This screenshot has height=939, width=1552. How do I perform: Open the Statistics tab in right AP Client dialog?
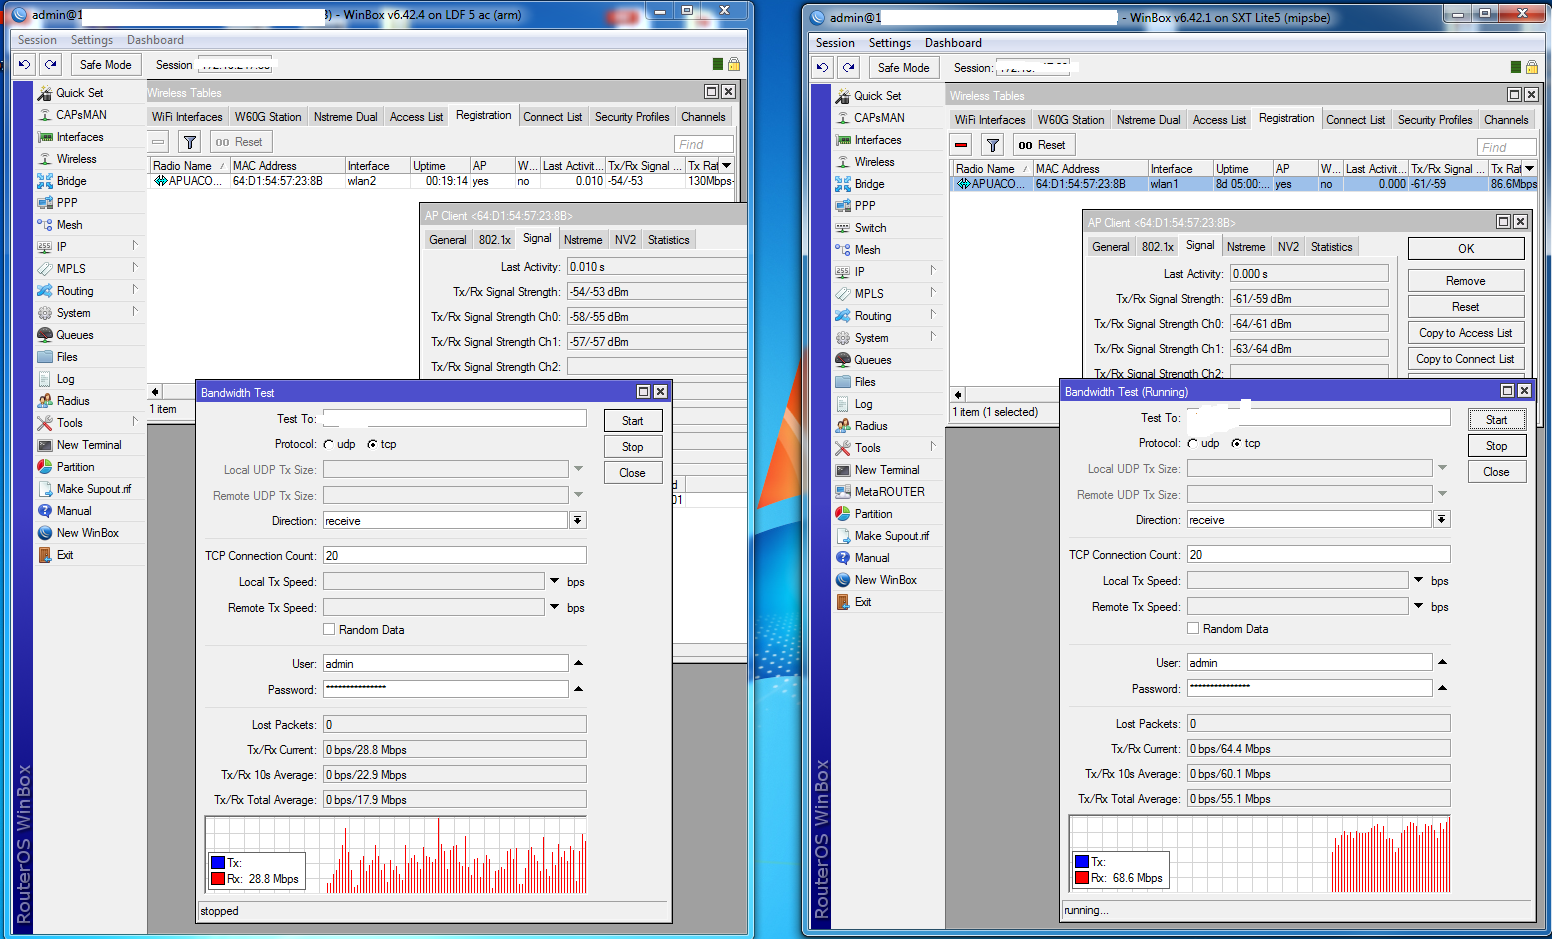[x=1331, y=247]
